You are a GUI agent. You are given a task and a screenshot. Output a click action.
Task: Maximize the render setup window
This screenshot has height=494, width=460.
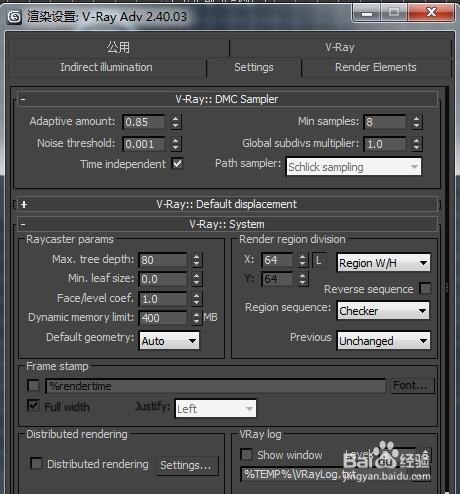click(394, 14)
